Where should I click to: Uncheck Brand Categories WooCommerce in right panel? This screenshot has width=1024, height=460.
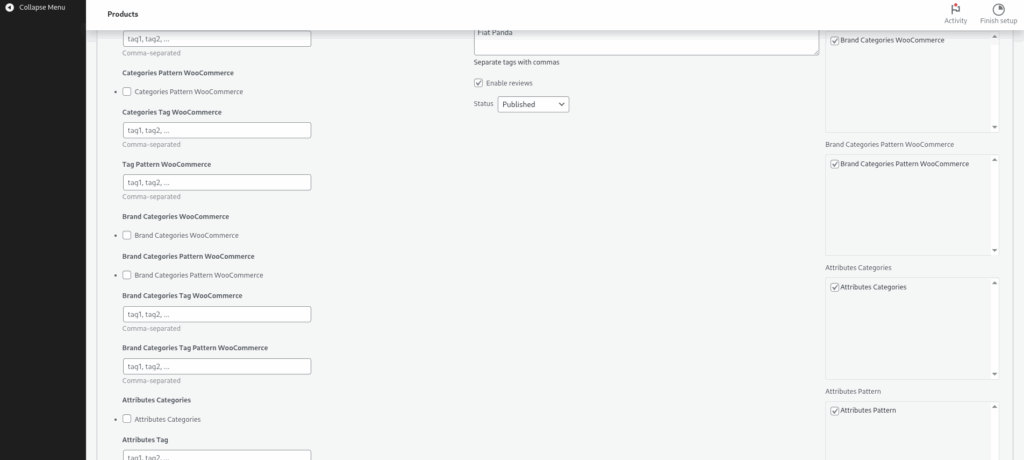835,41
